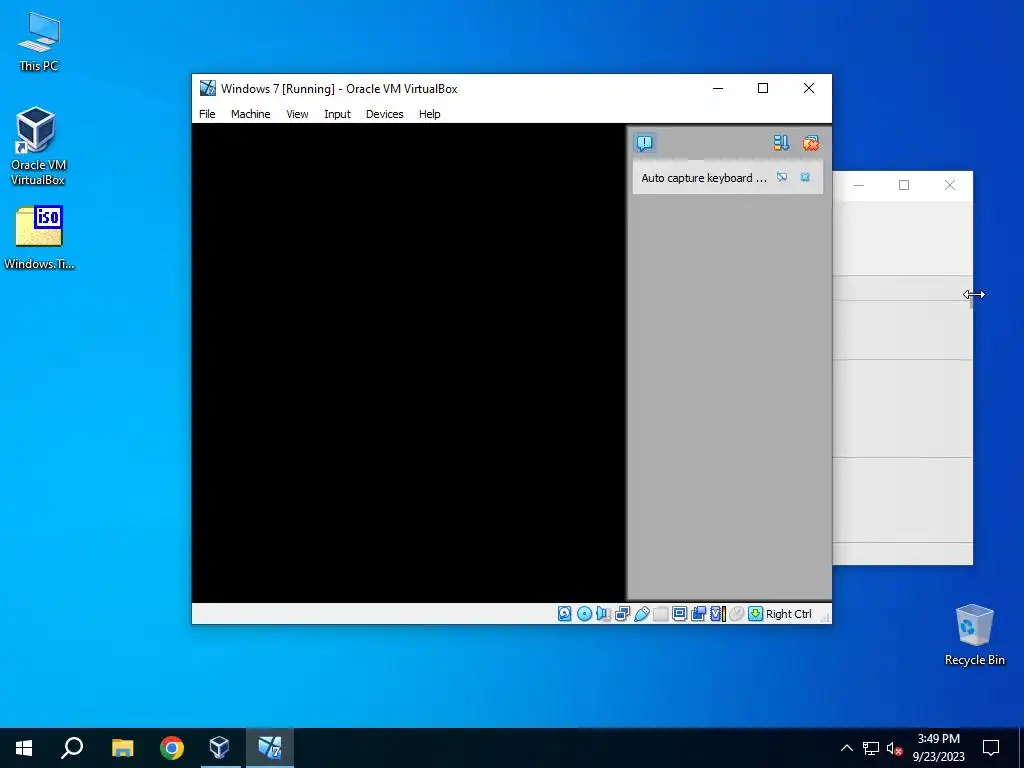This screenshot has height=768, width=1024.
Task: Click the taskbar Search magnifier icon
Action: 72,748
